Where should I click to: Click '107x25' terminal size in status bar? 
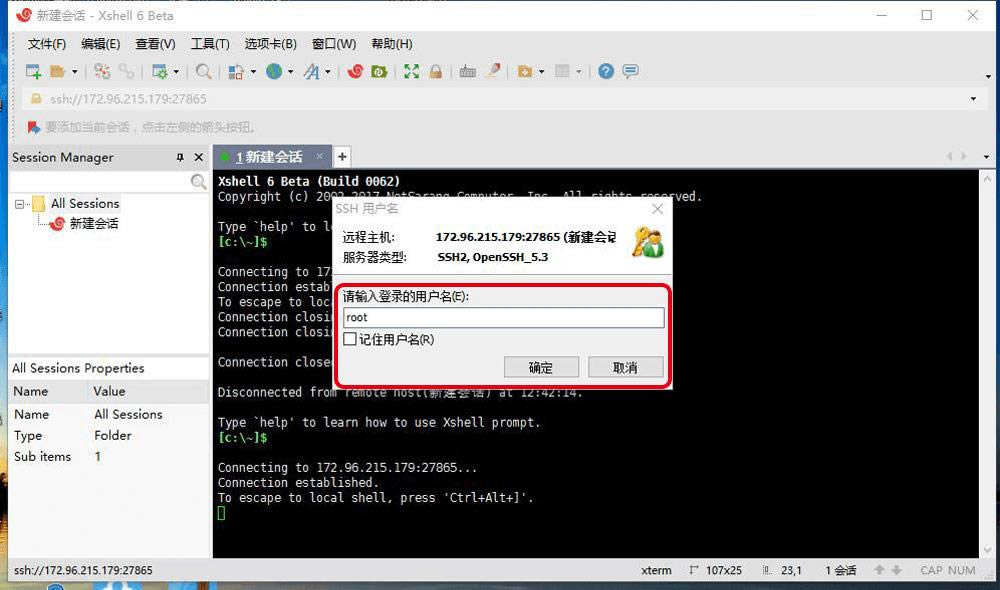coord(723,570)
